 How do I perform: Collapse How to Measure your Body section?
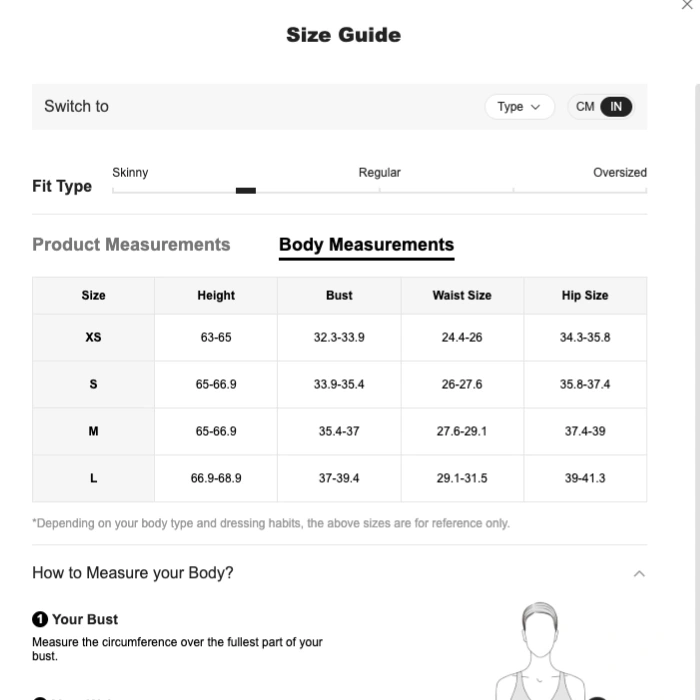(639, 574)
